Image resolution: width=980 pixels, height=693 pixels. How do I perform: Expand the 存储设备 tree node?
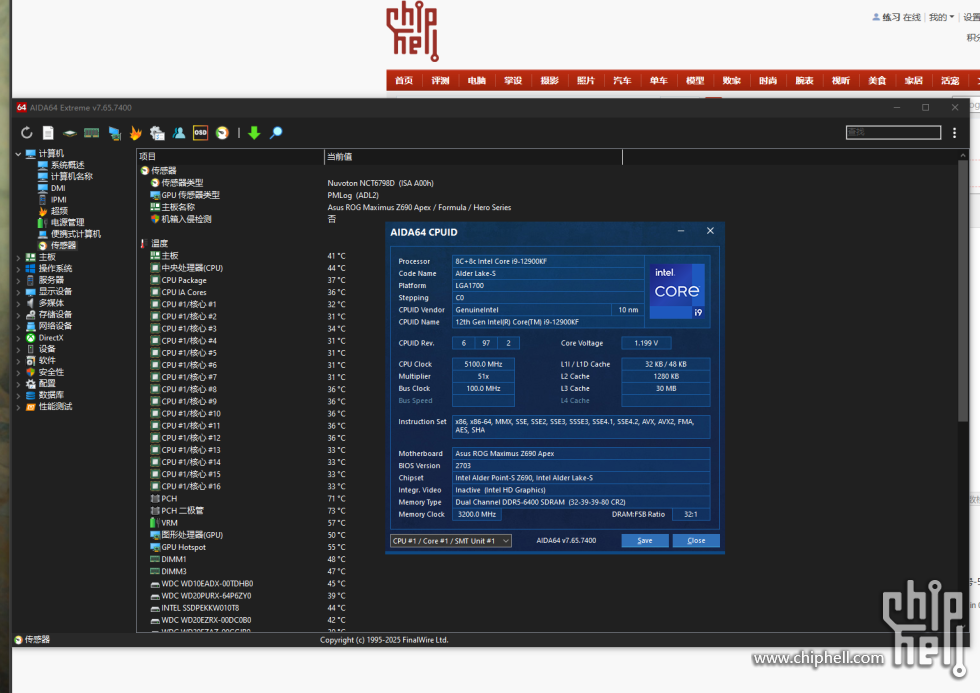(x=18, y=315)
